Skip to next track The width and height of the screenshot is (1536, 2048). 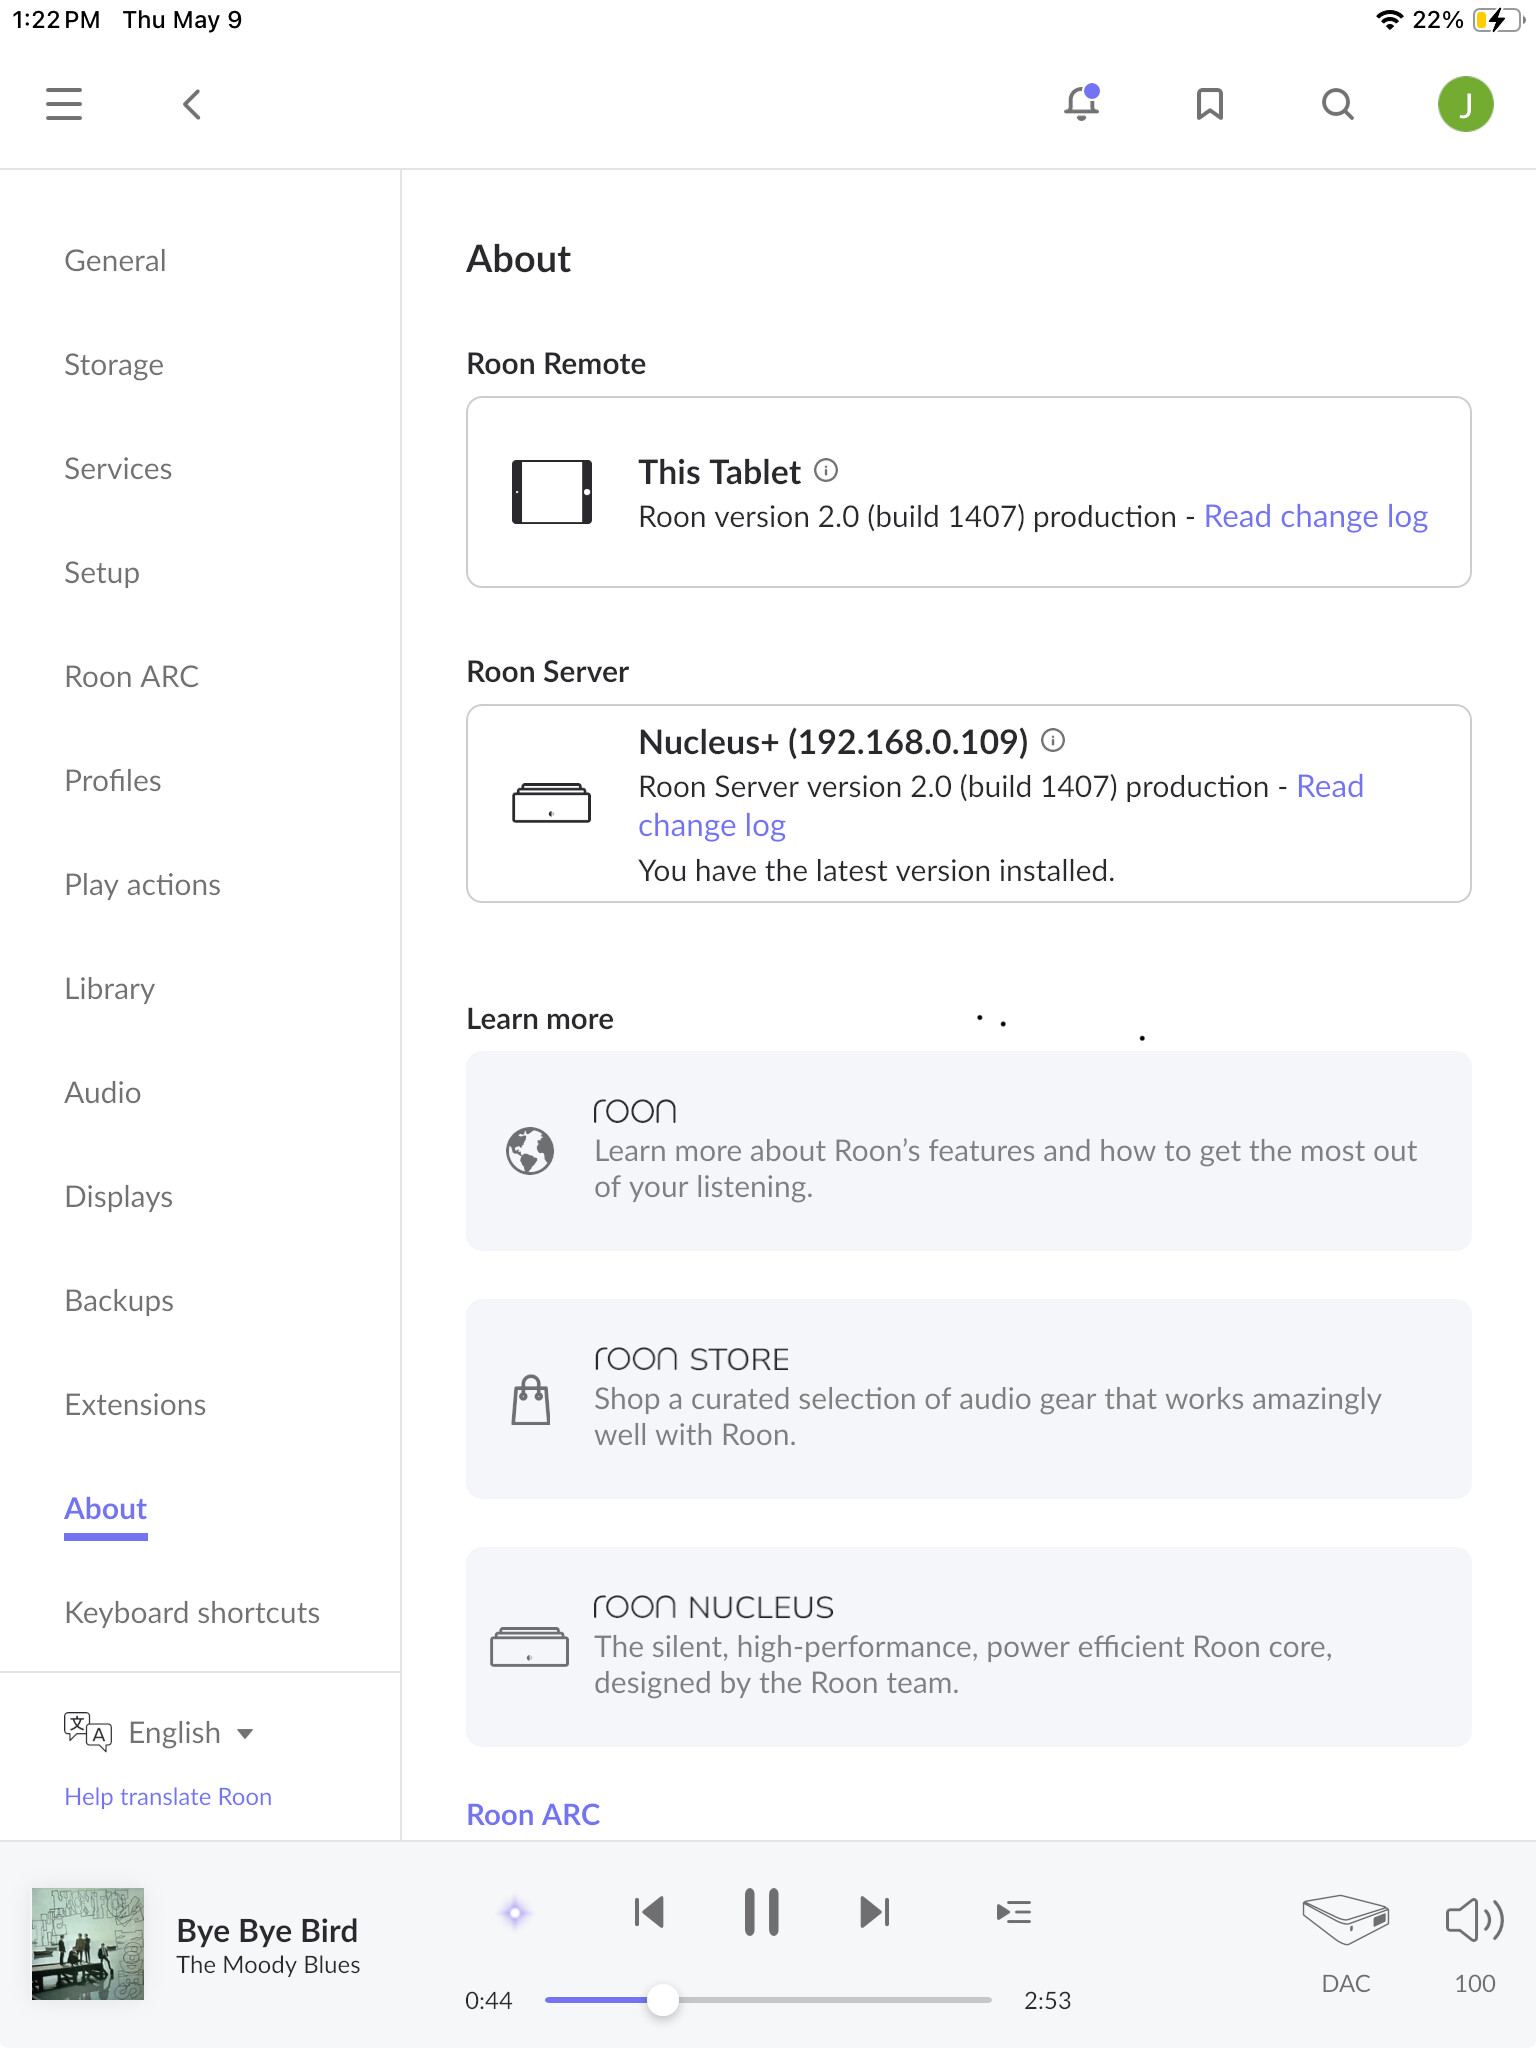click(875, 1912)
